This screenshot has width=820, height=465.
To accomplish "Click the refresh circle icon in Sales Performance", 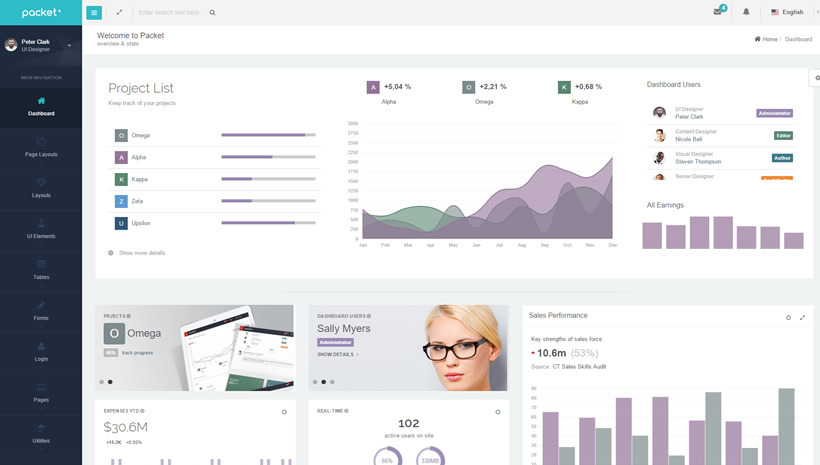I will (788, 318).
